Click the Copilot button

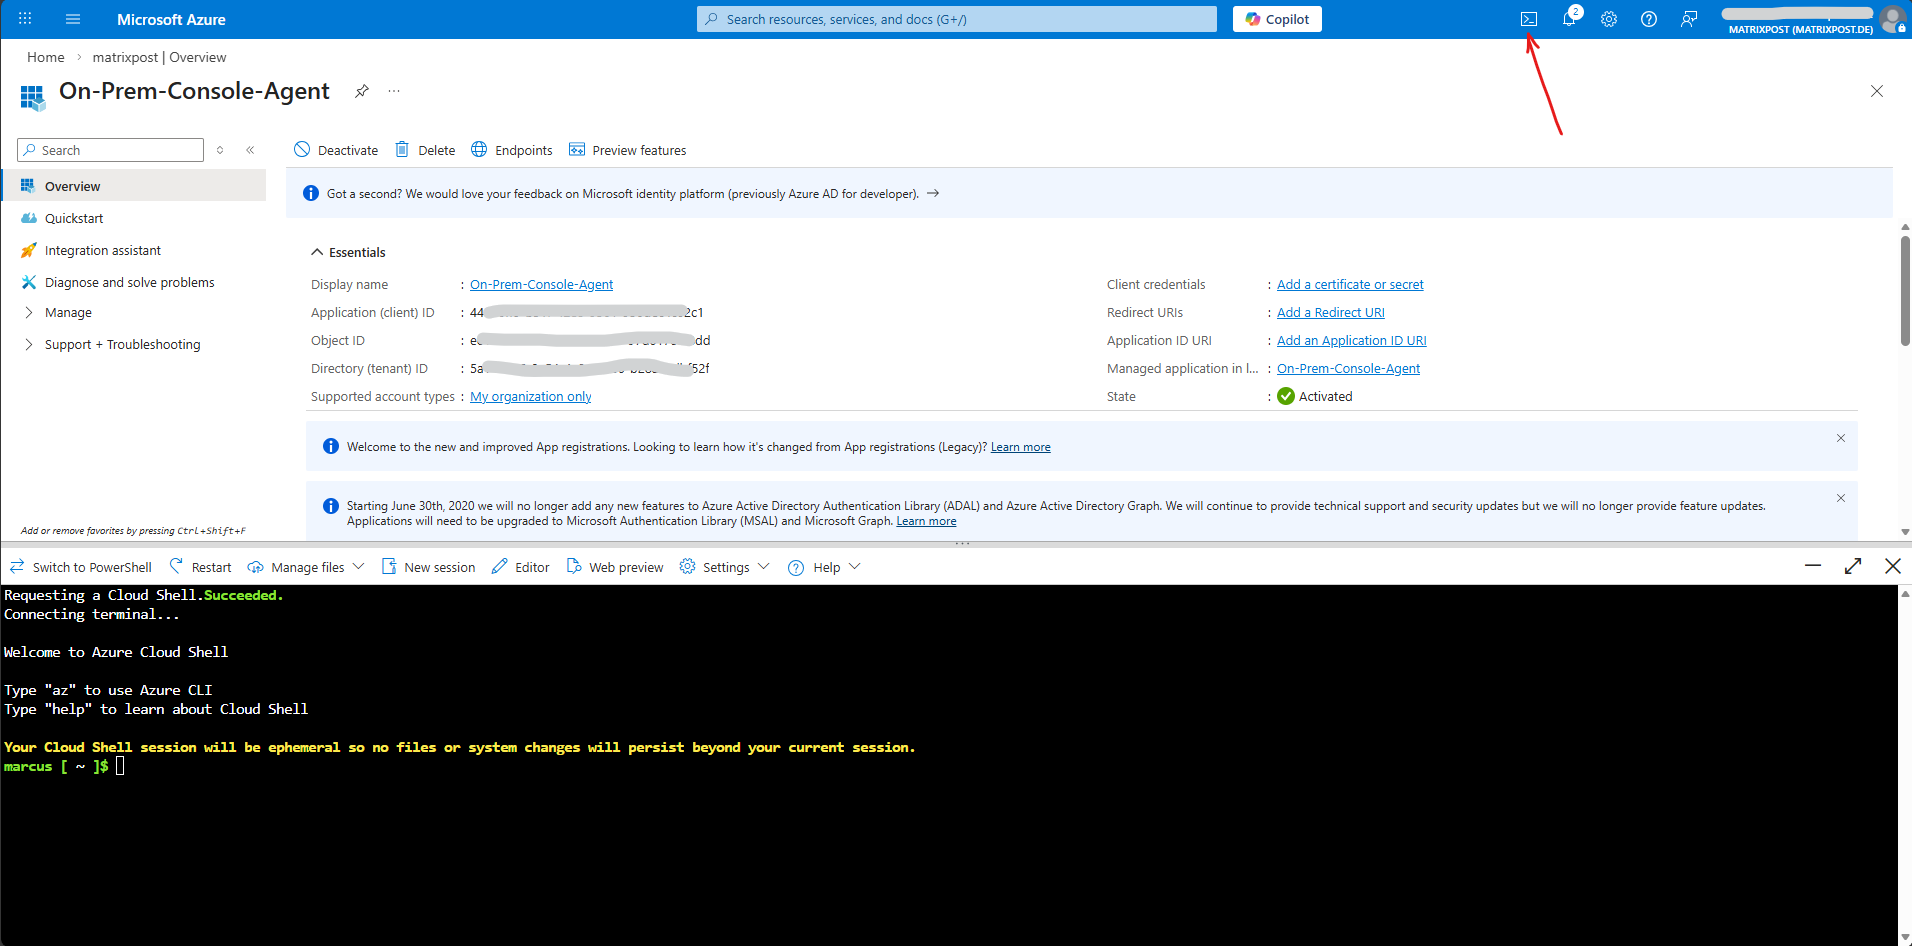click(x=1277, y=19)
